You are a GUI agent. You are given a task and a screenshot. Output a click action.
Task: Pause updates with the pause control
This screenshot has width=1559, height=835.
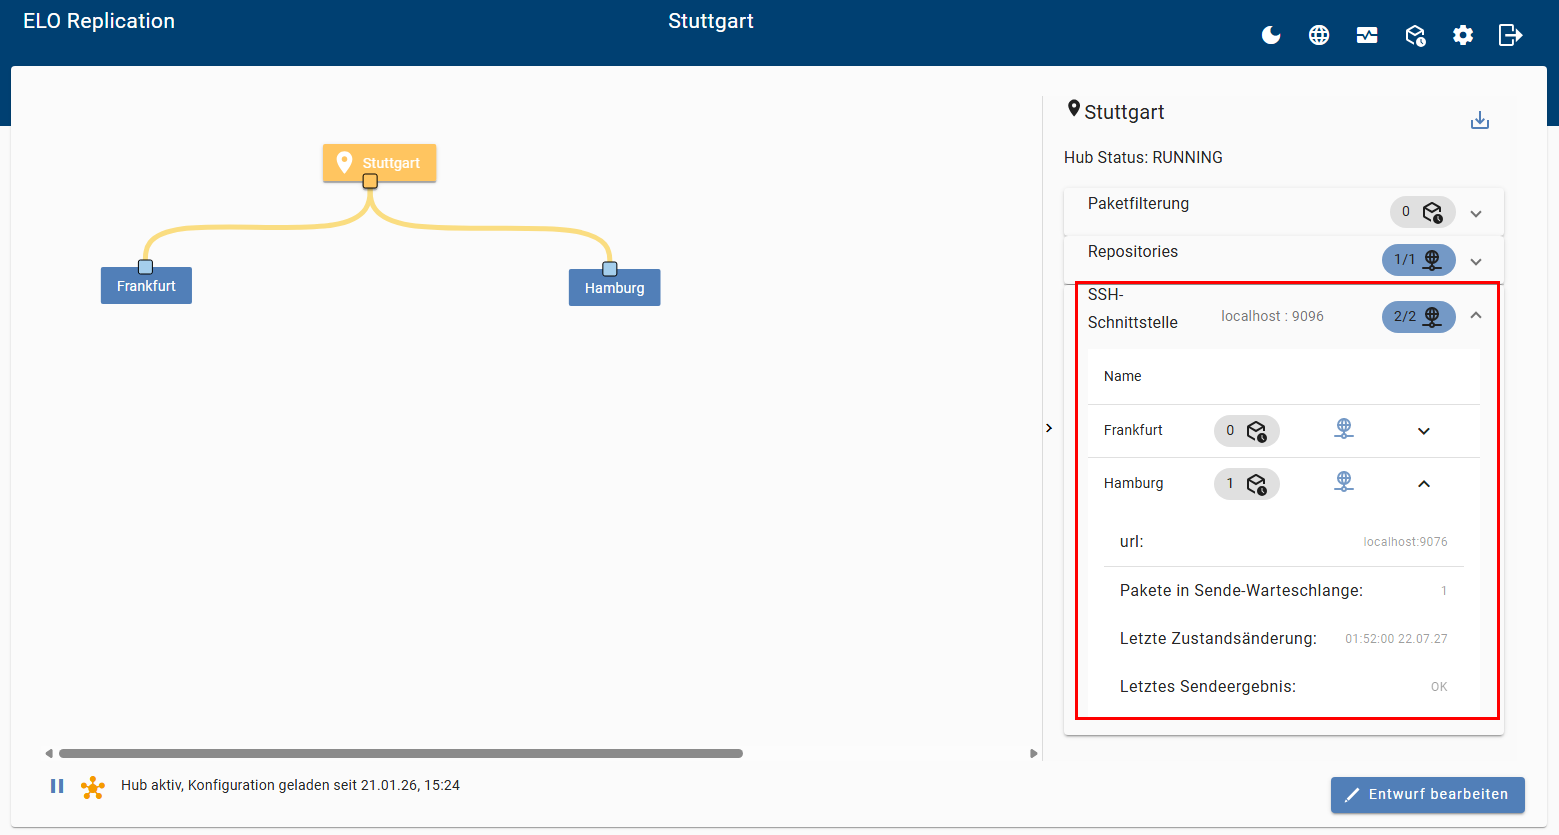pyautogui.click(x=57, y=785)
